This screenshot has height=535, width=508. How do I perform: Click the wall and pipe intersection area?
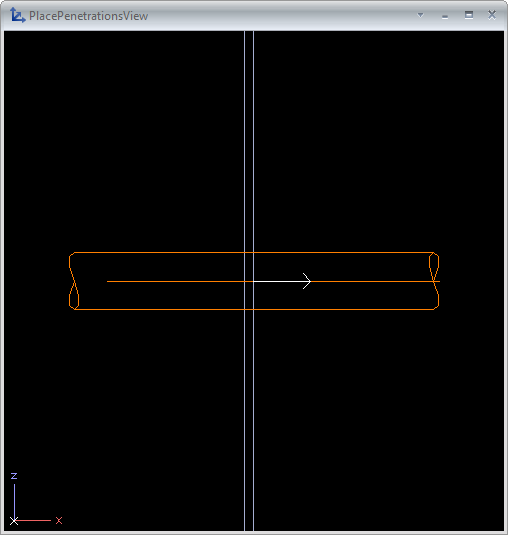249,281
